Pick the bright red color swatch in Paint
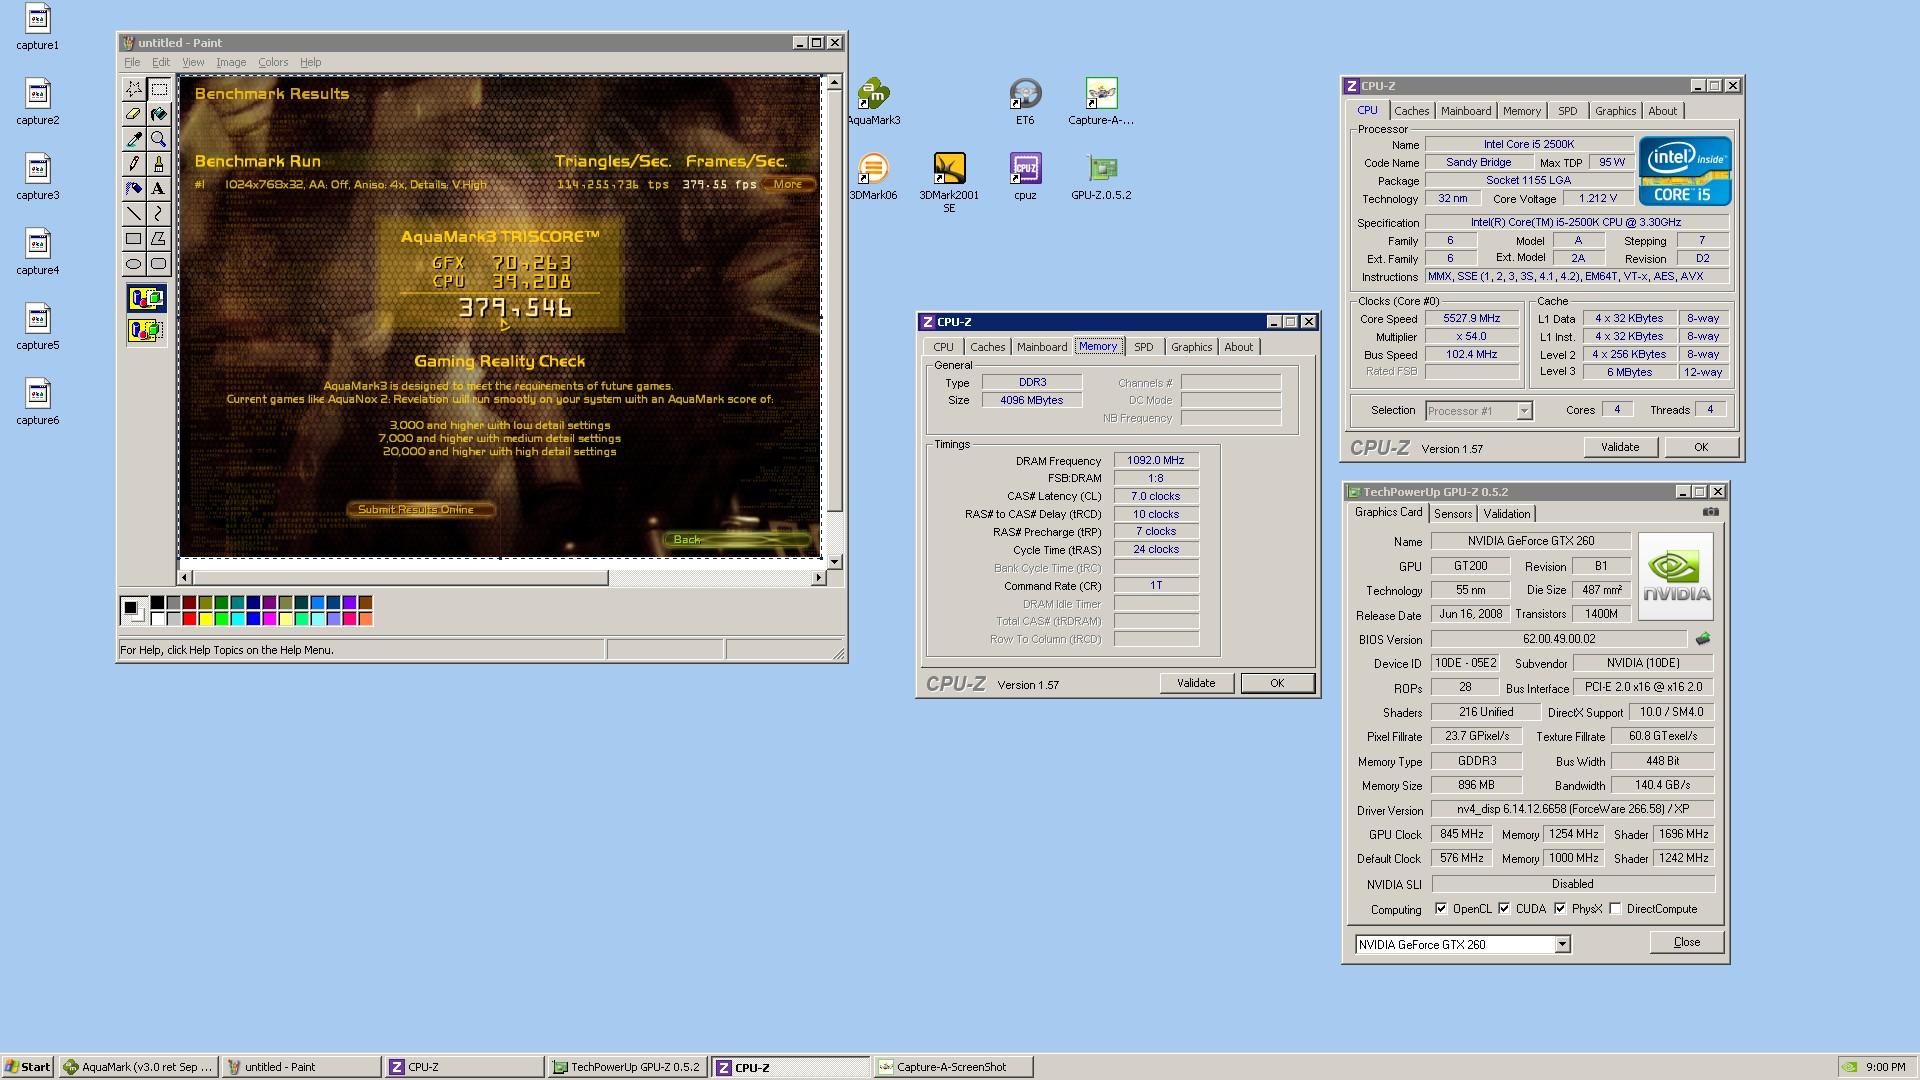The image size is (1920, 1080). coord(189,619)
